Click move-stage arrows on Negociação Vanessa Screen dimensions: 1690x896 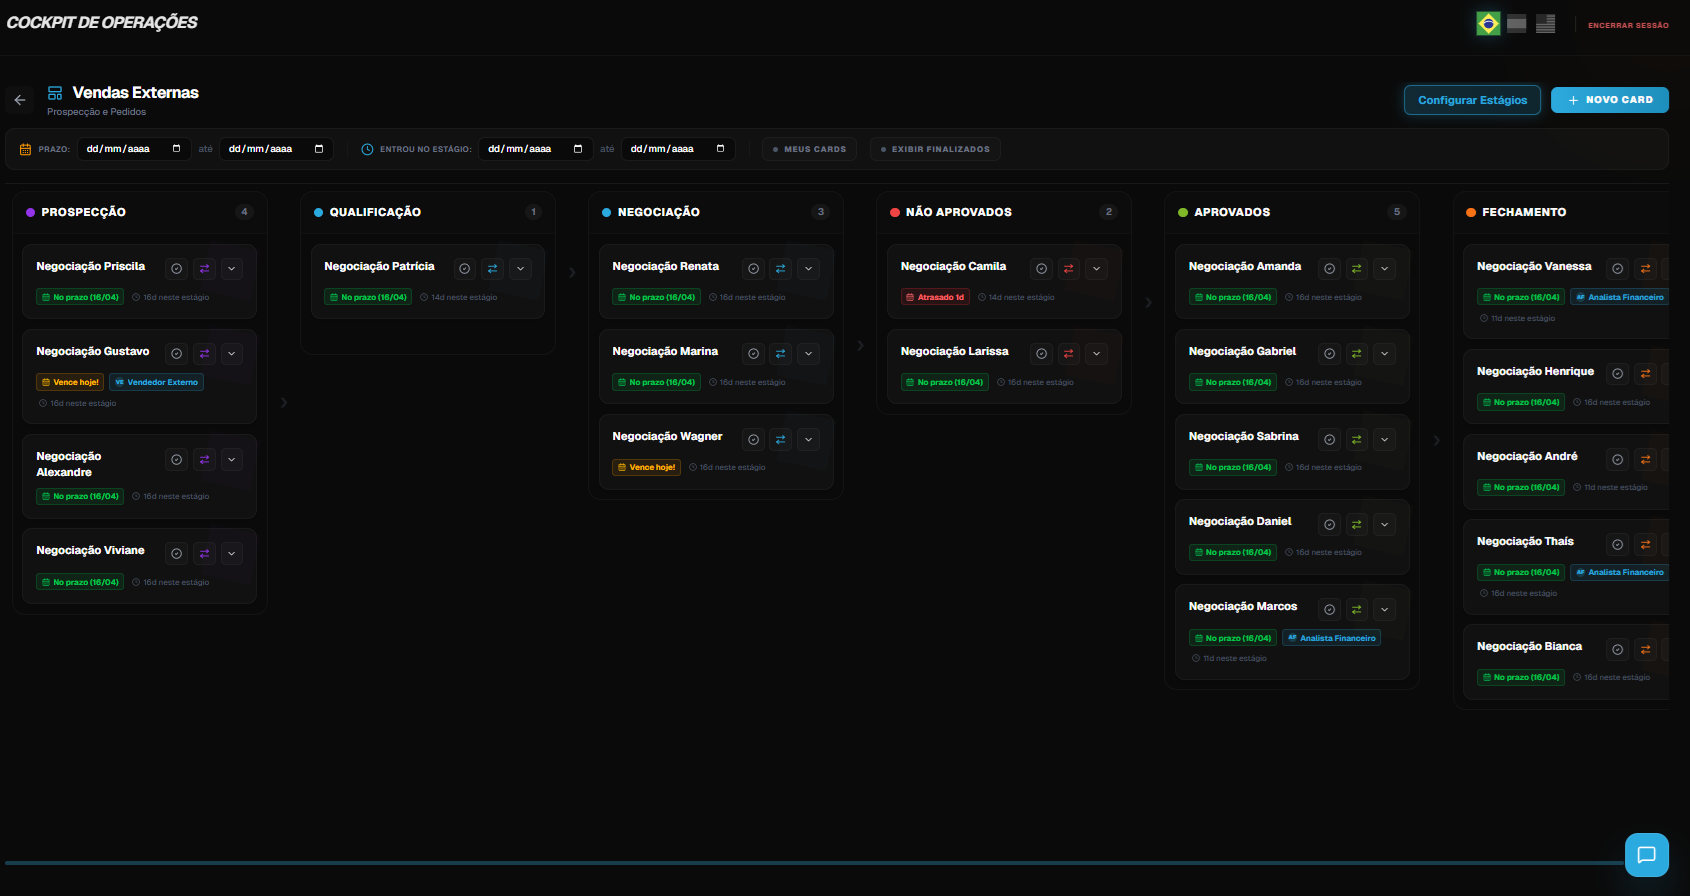pos(1645,269)
